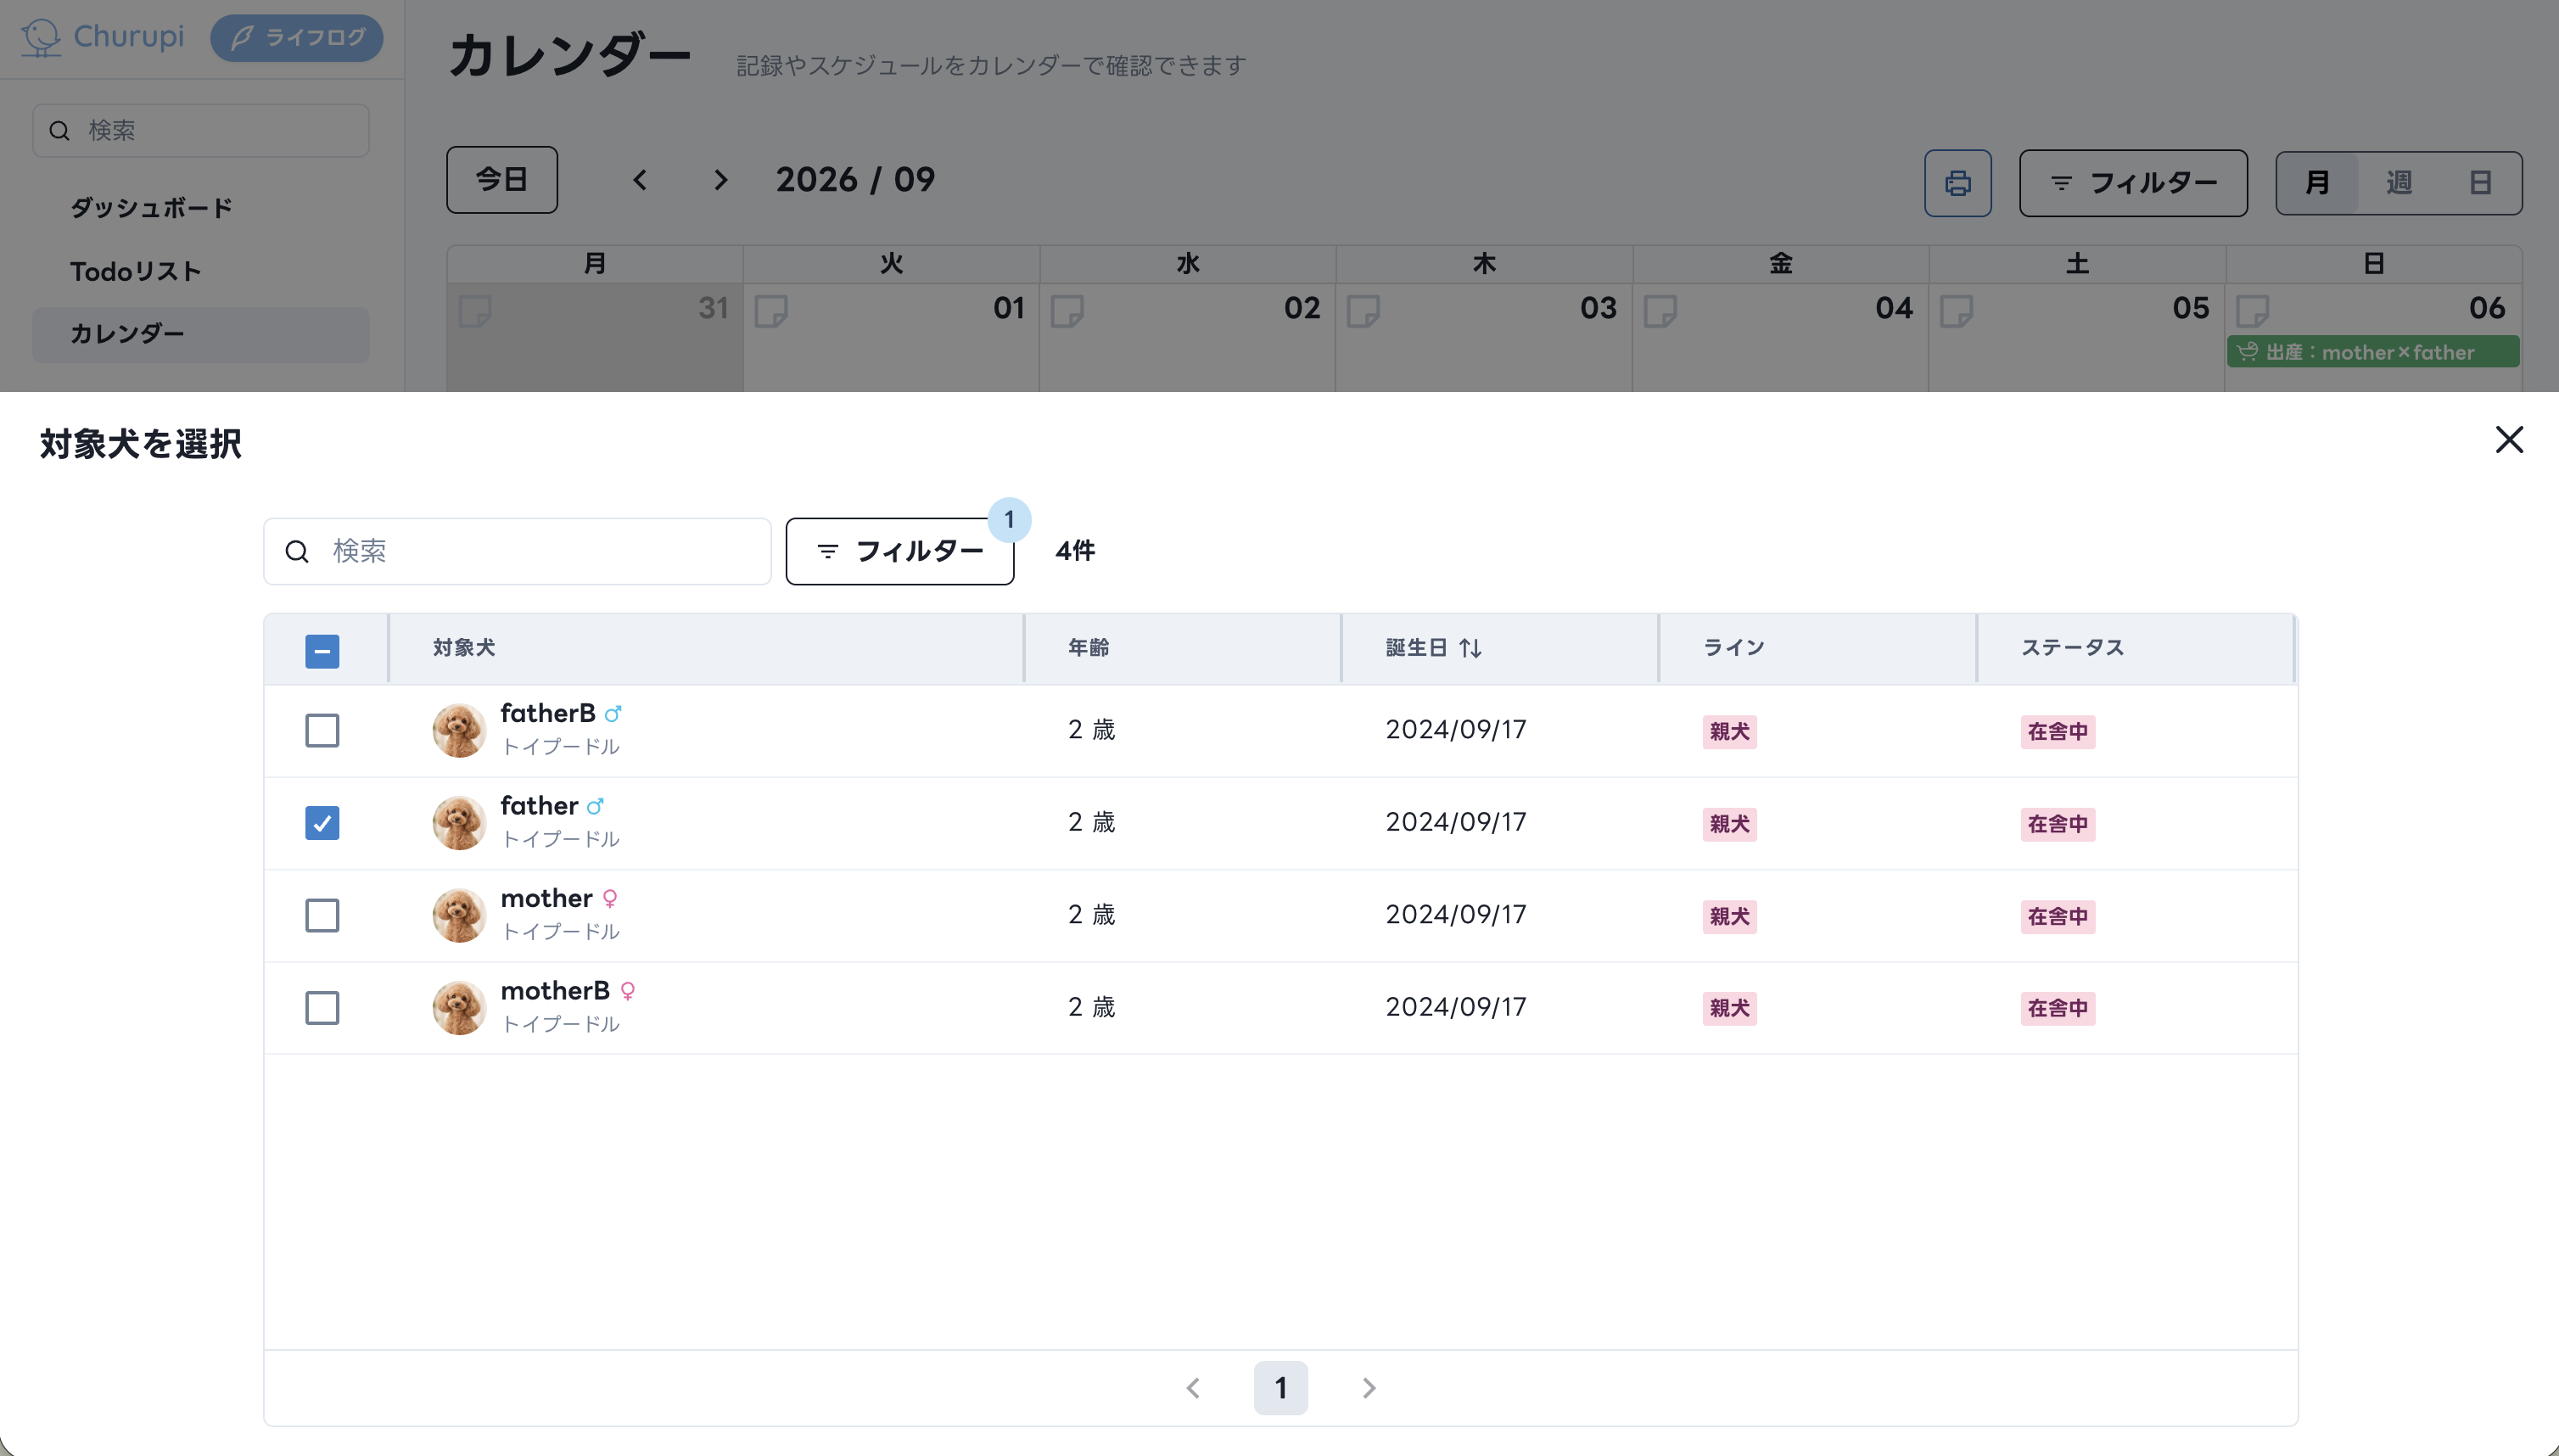Switch calendar to 月 view
Image resolution: width=2559 pixels, height=1456 pixels.
[x=2318, y=183]
